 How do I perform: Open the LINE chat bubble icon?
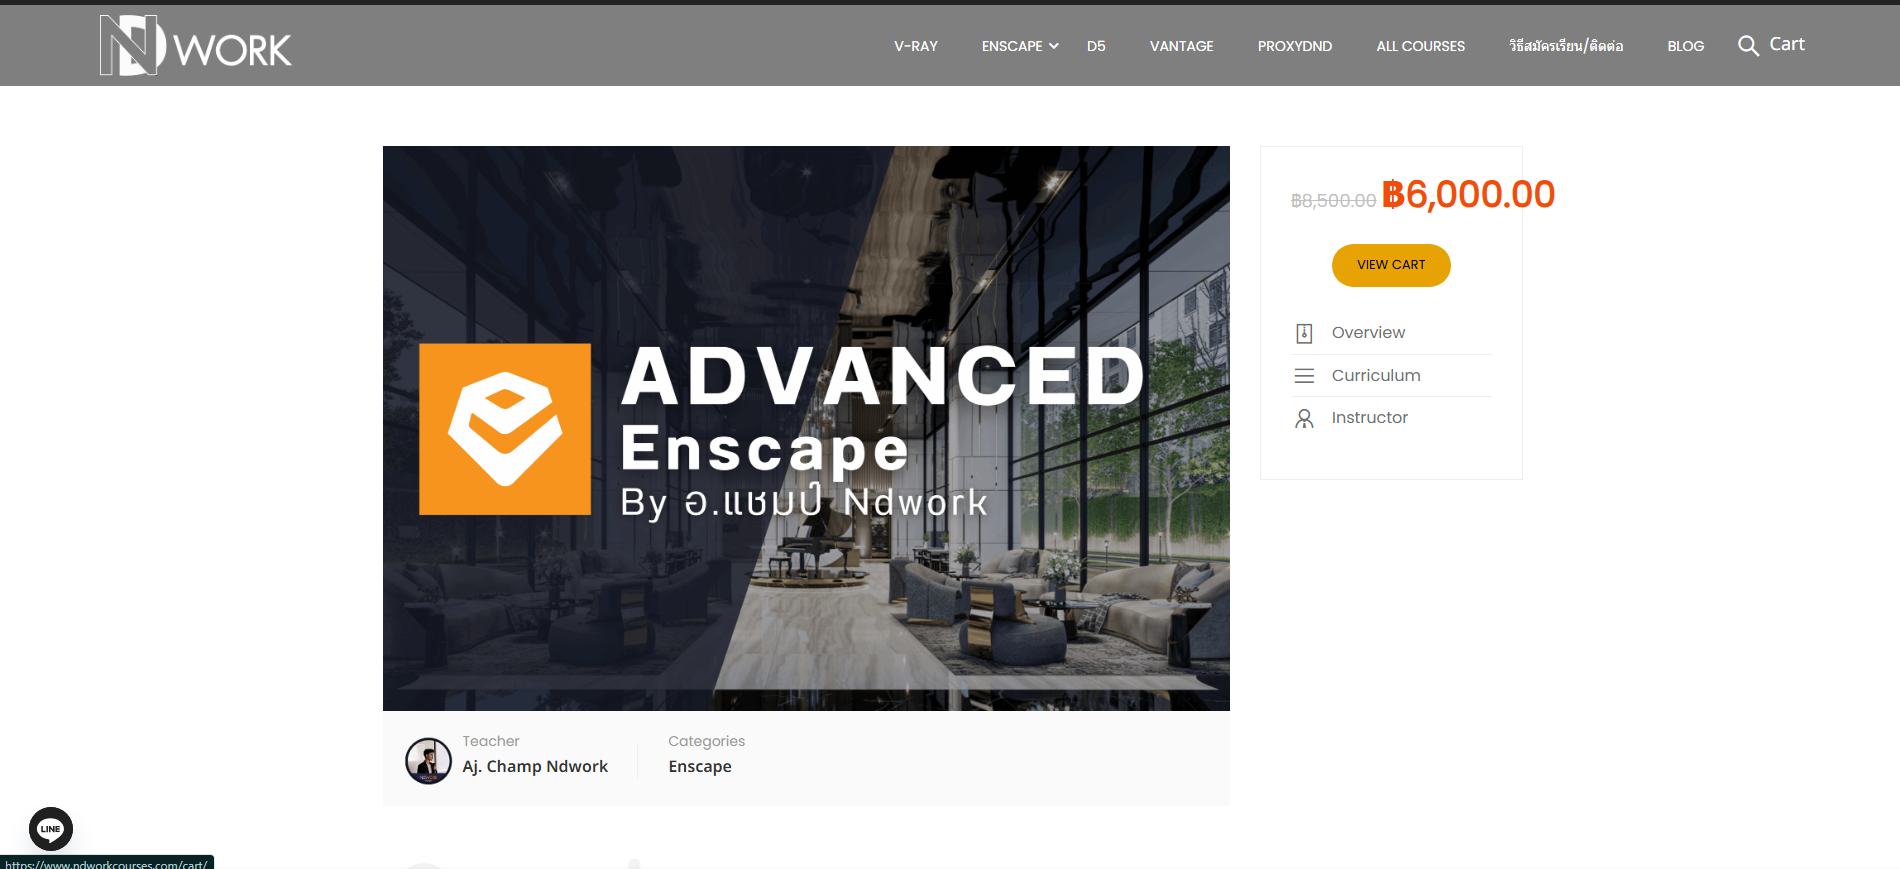point(51,828)
